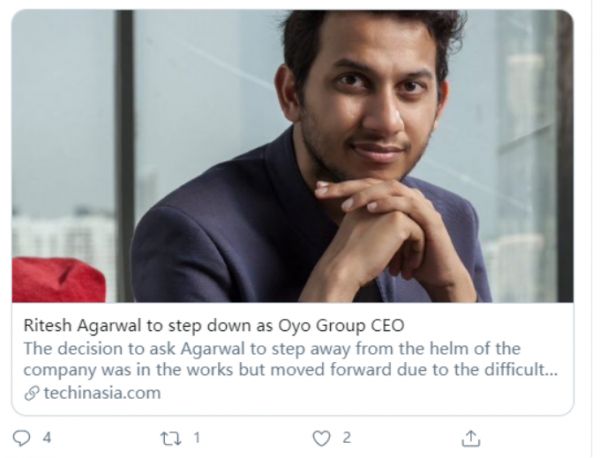Image resolution: width=600 pixels, height=458 pixels.
Task: Click the retweet count of 1
Action: point(196,438)
